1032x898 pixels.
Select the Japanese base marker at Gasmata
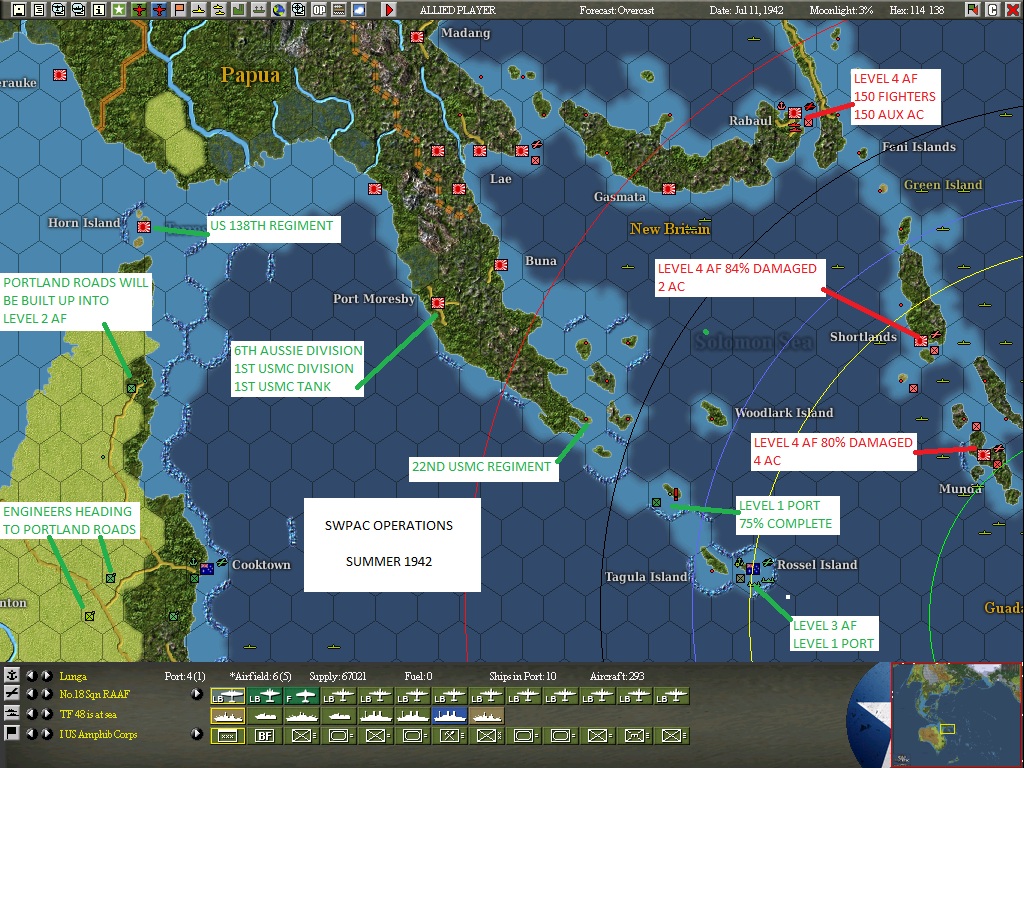[x=669, y=190]
